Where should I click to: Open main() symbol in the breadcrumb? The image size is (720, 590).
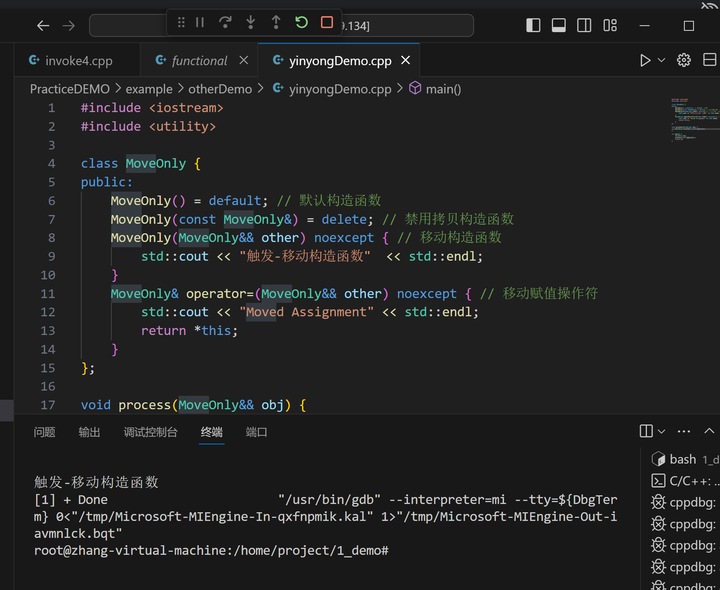[435, 89]
